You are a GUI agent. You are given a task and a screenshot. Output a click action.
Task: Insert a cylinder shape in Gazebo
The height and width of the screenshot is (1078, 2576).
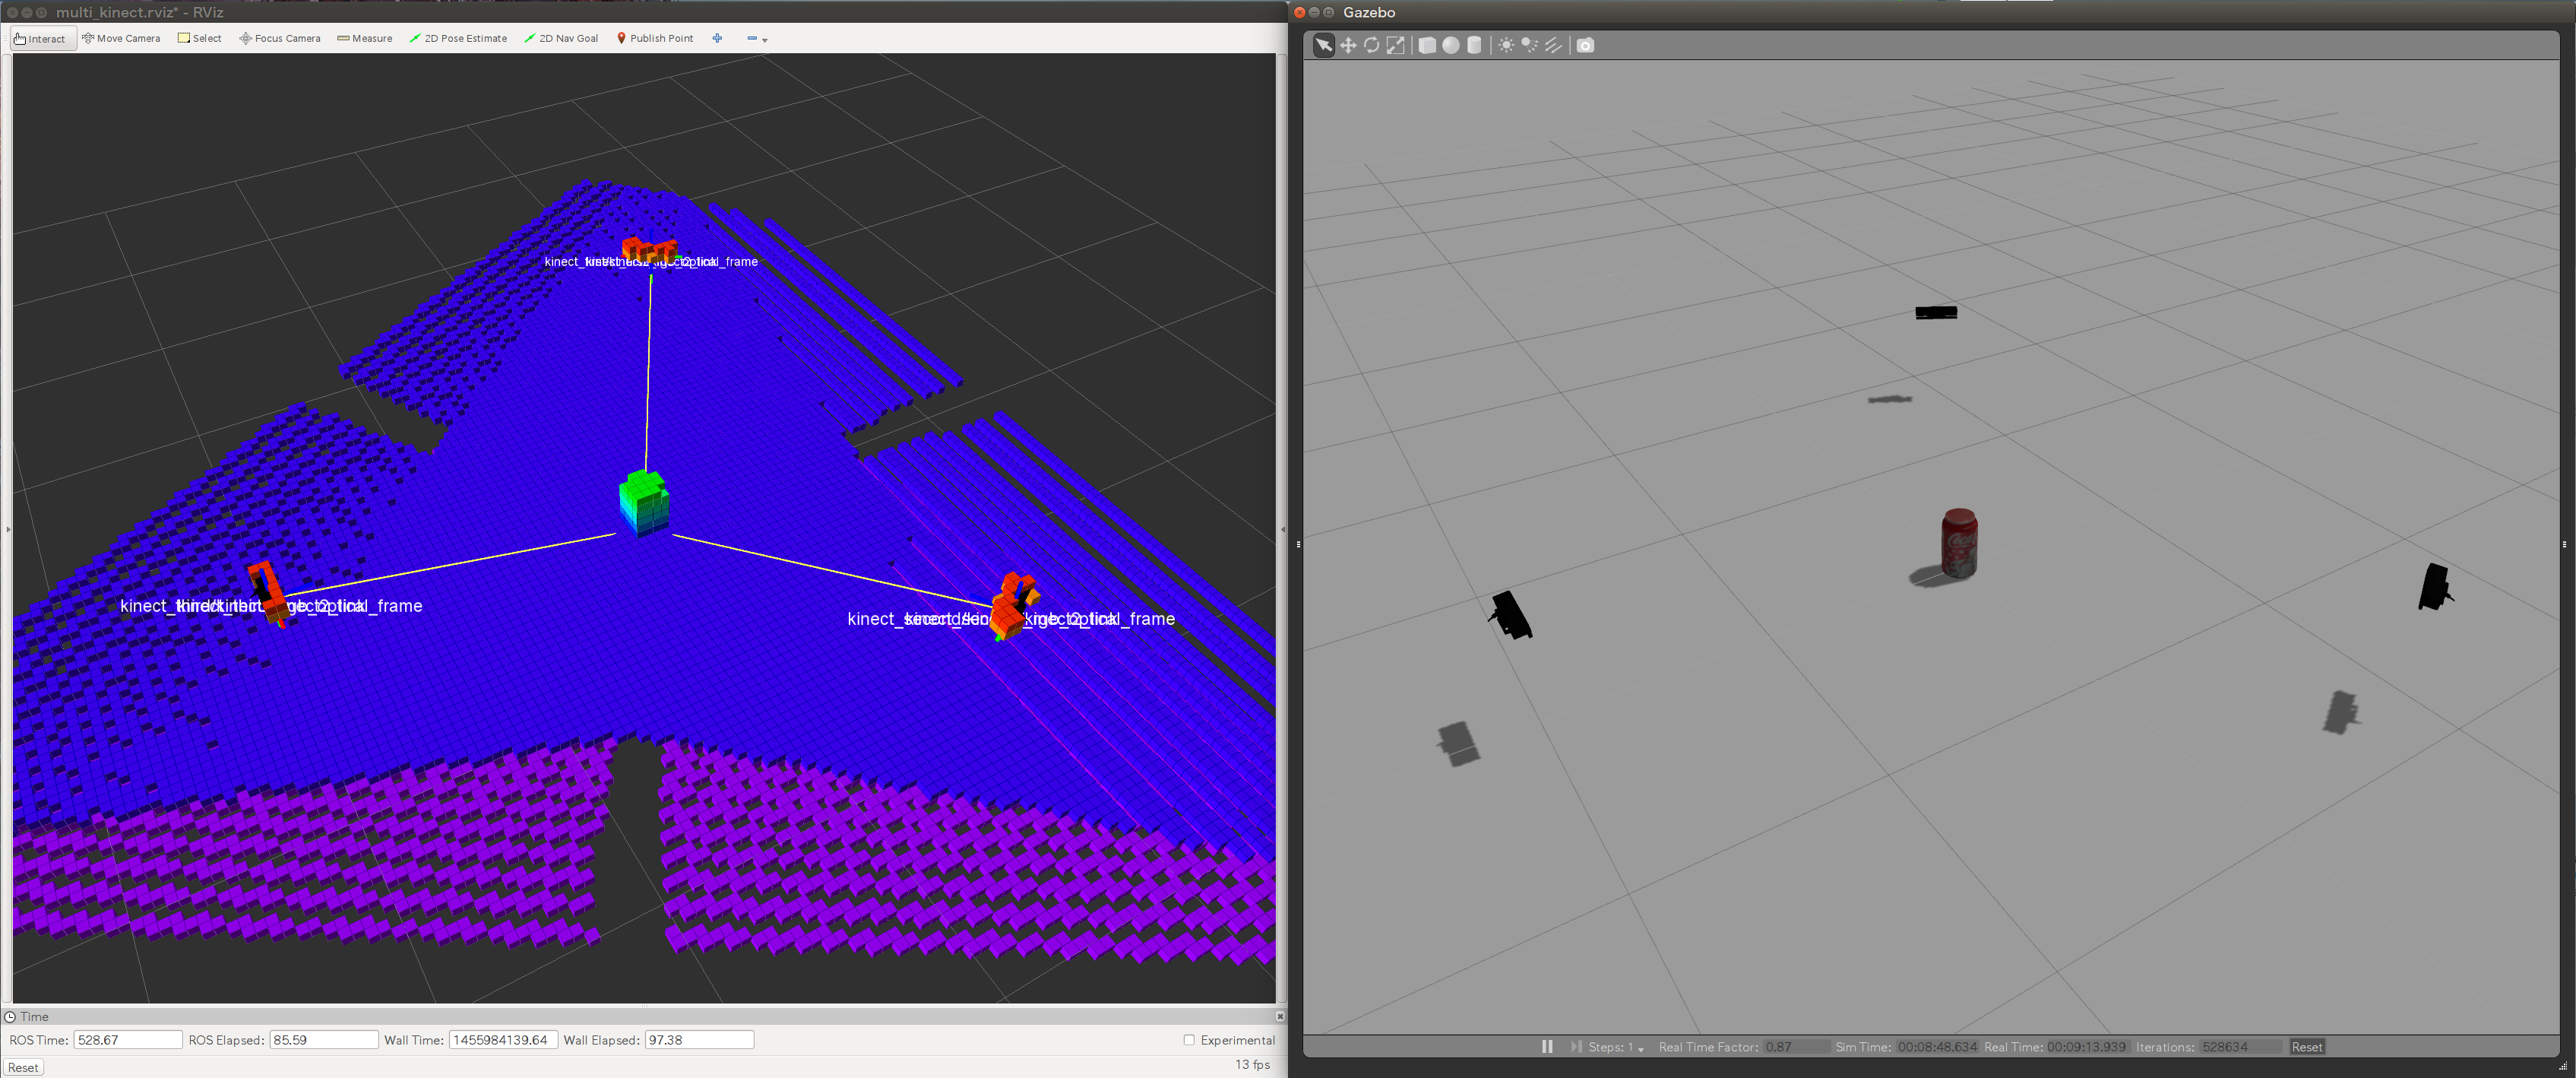pyautogui.click(x=1474, y=45)
